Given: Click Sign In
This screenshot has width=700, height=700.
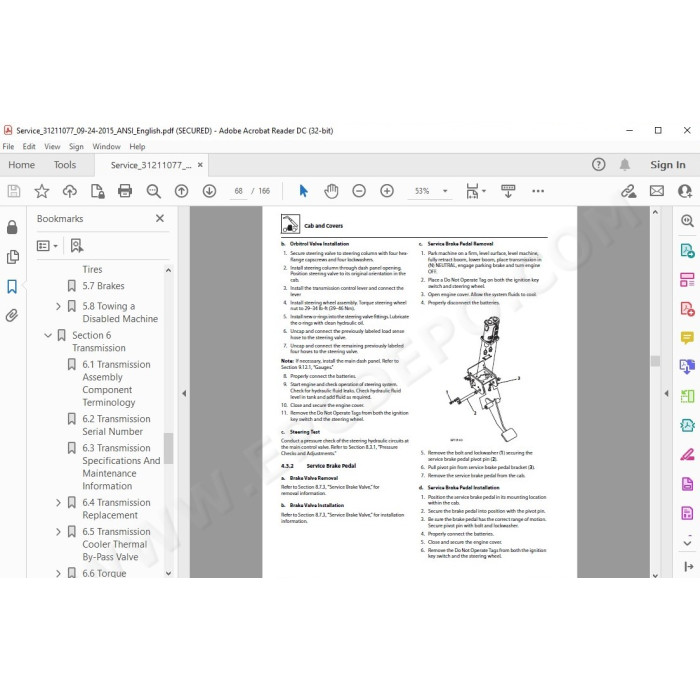Looking at the screenshot, I should 667,165.
